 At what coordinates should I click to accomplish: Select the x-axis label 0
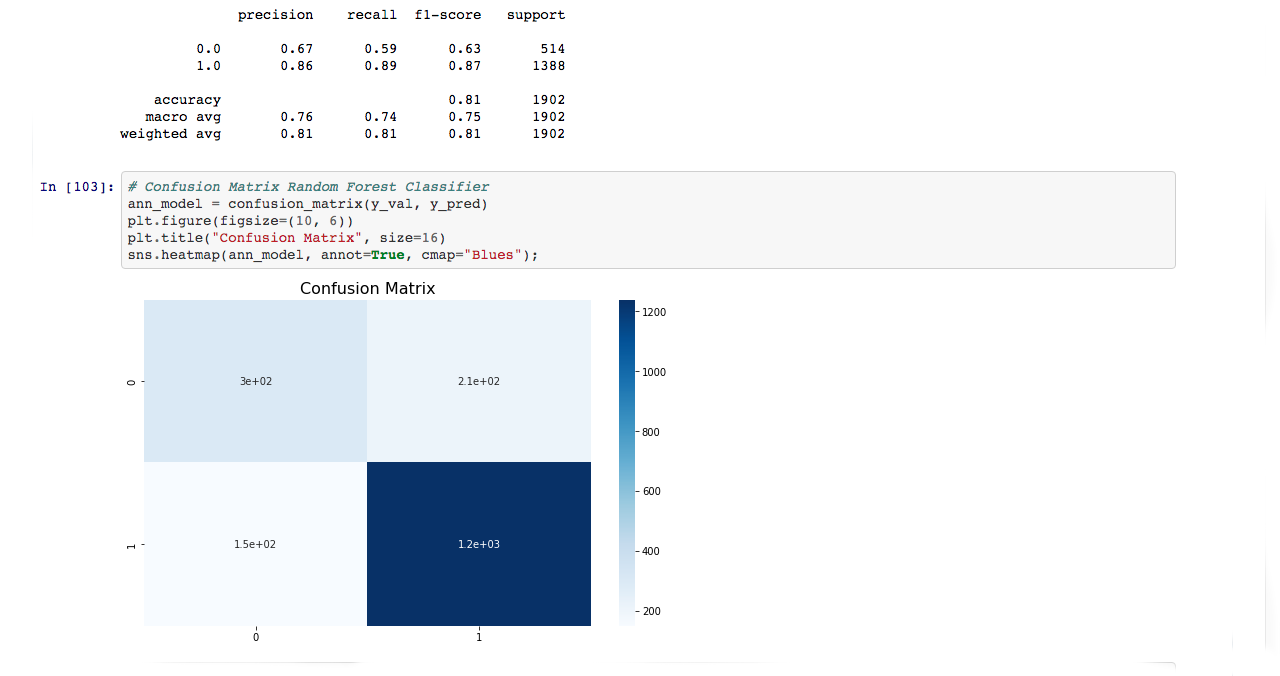coord(255,636)
